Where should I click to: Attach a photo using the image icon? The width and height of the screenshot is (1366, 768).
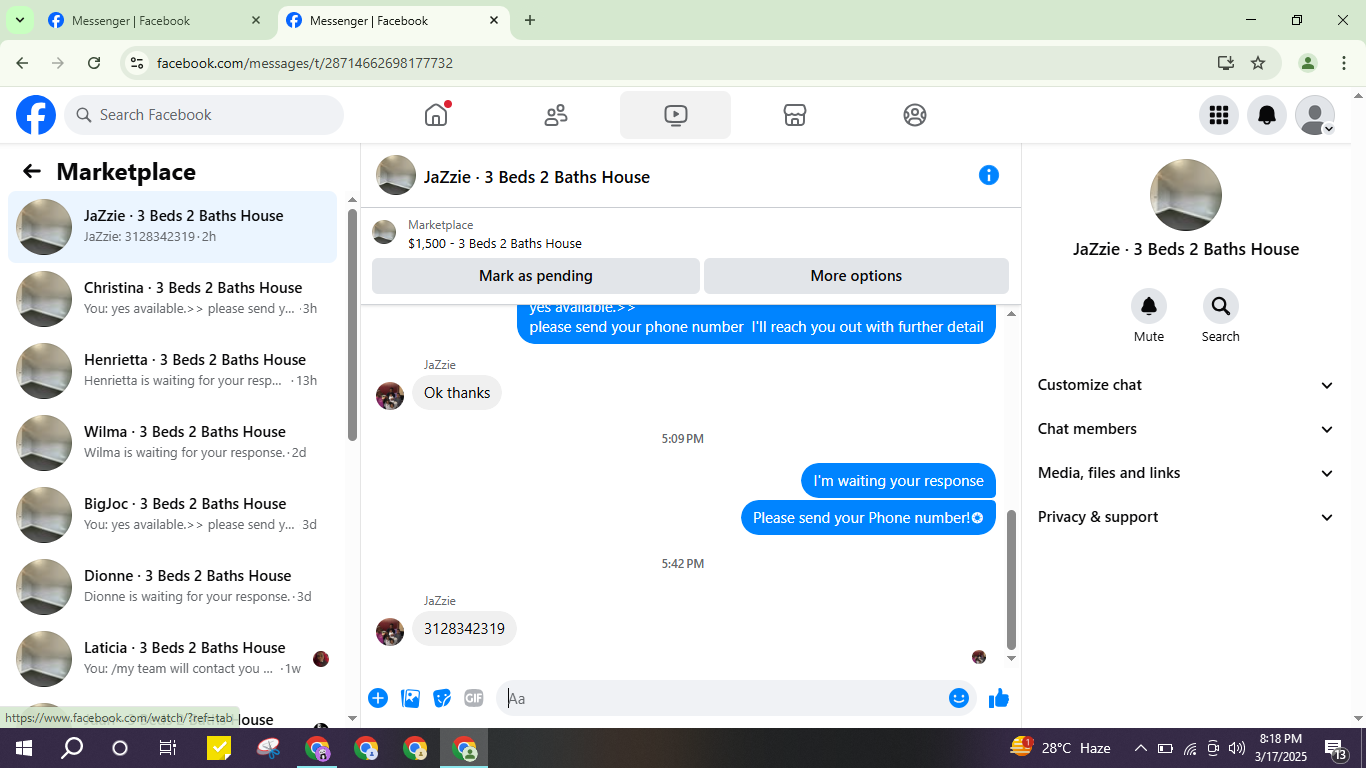tap(410, 698)
